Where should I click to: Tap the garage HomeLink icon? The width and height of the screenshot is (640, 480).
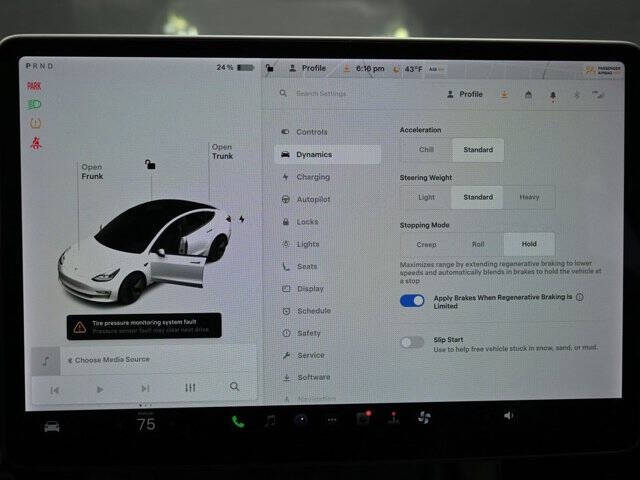528,95
